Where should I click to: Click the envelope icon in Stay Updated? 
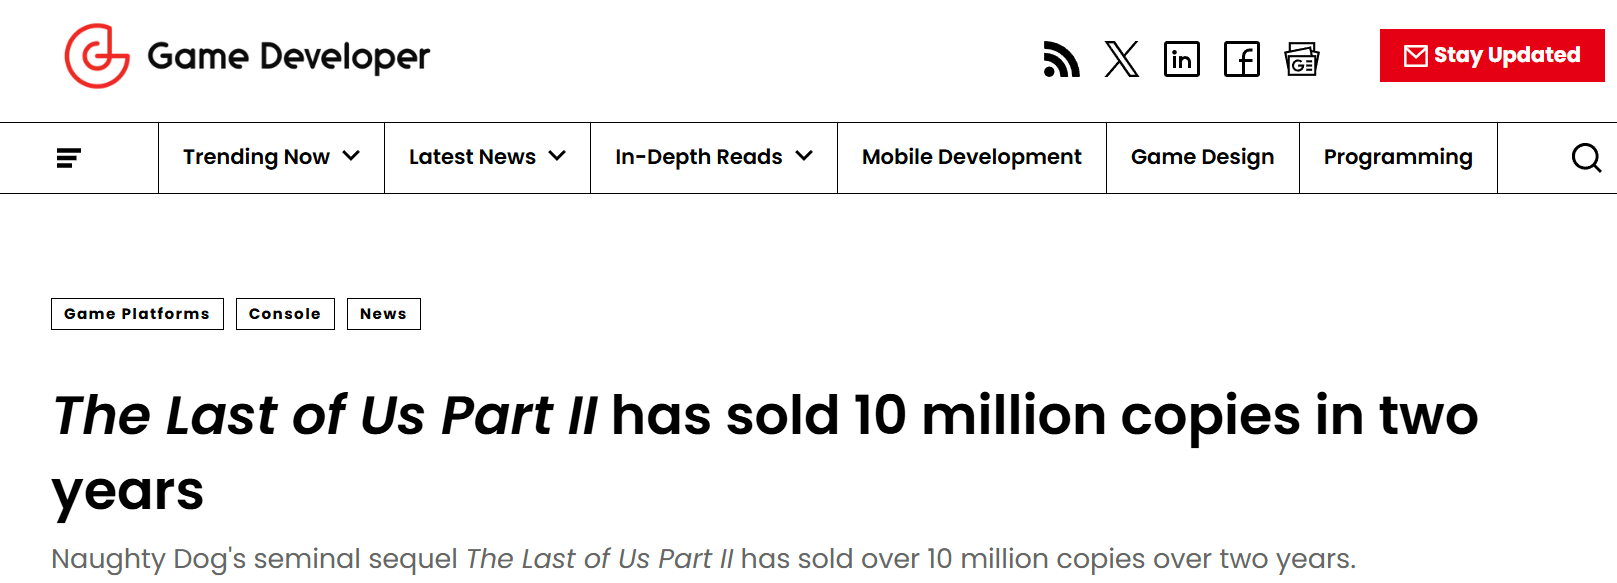coord(1415,56)
